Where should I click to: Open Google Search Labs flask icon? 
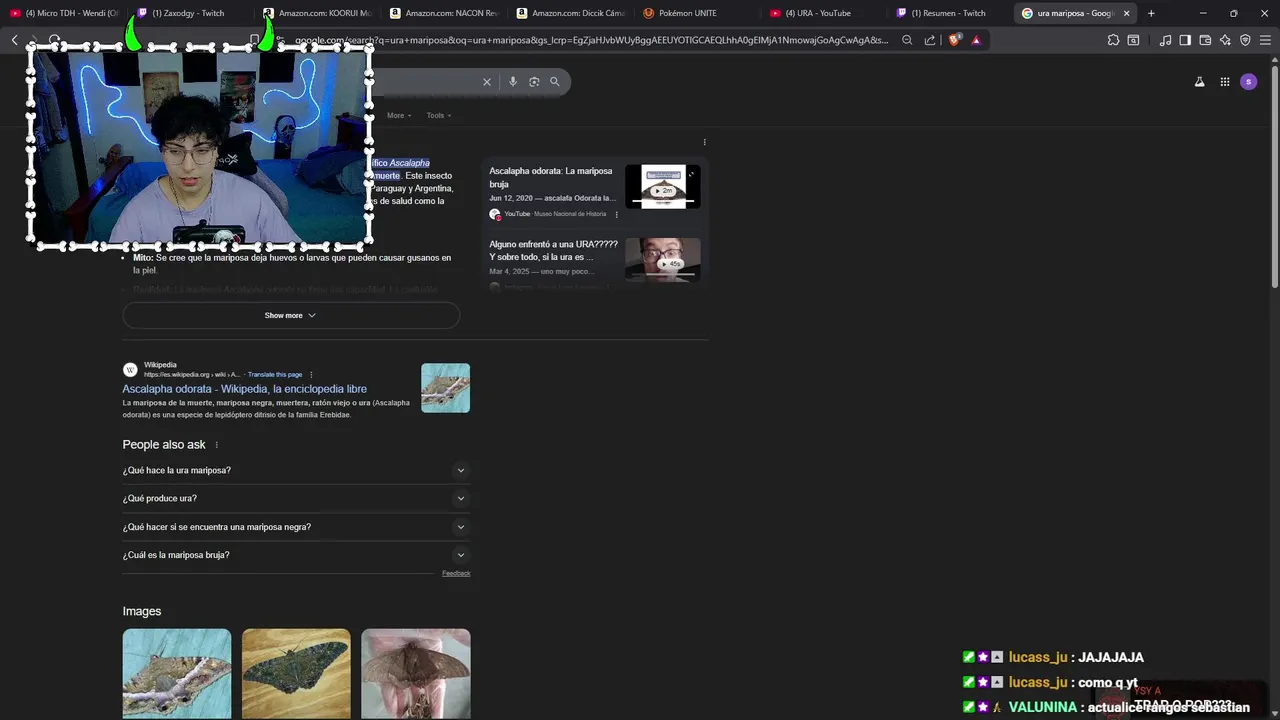[1199, 82]
